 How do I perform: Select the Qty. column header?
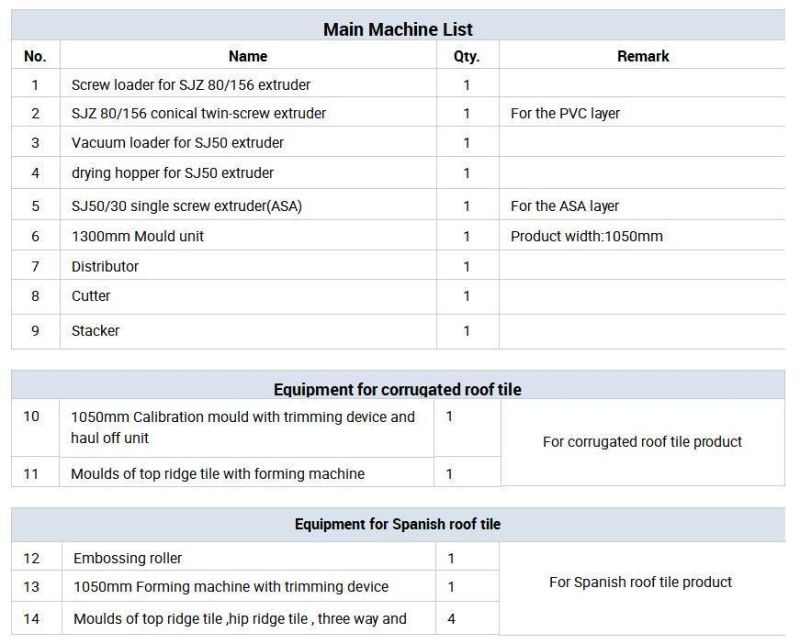tap(467, 56)
